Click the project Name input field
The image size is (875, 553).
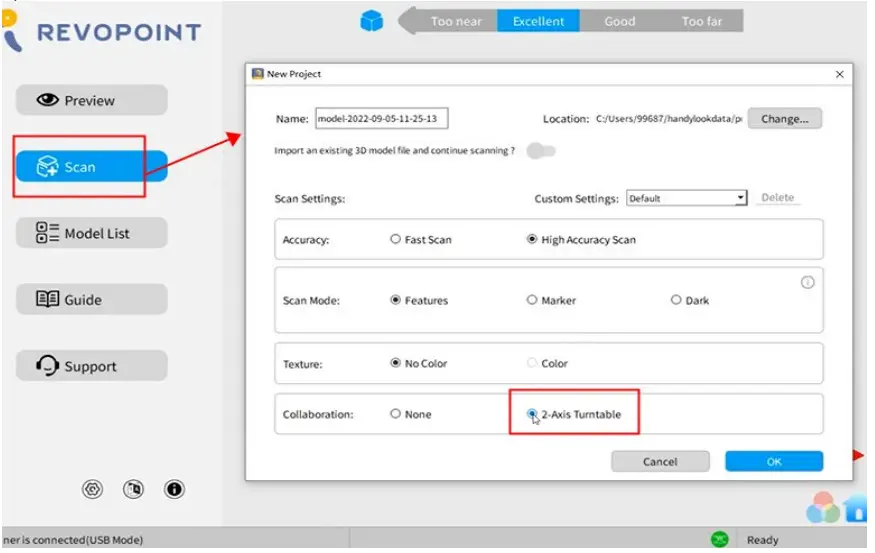point(382,118)
